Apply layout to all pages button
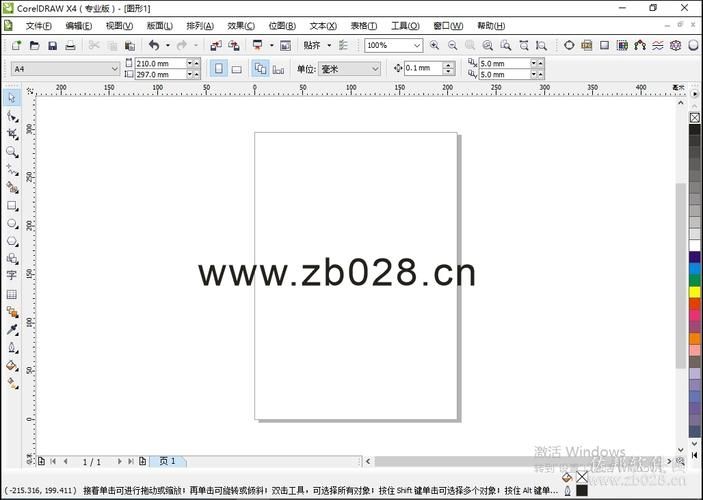Viewport: 703px width, 500px height. [x=260, y=69]
